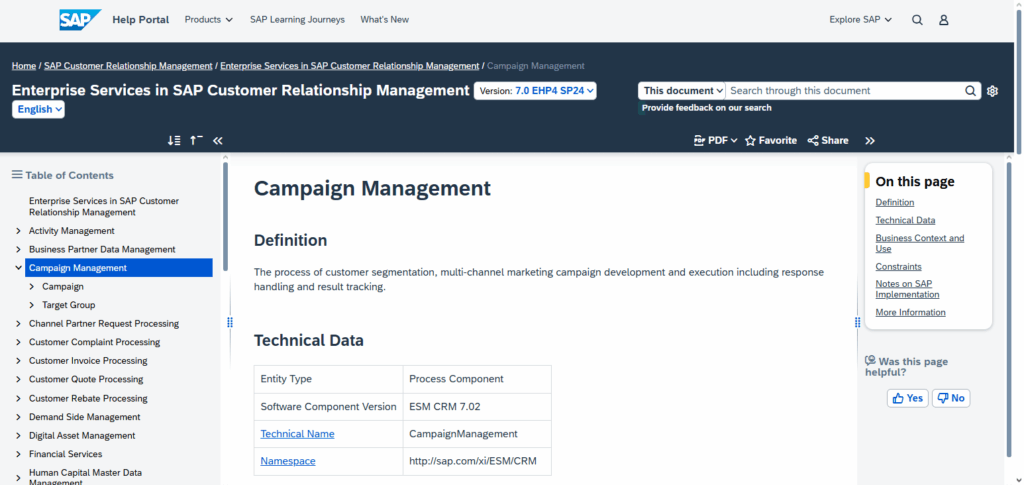Click the Table of Contents hamburger icon

pos(17,175)
